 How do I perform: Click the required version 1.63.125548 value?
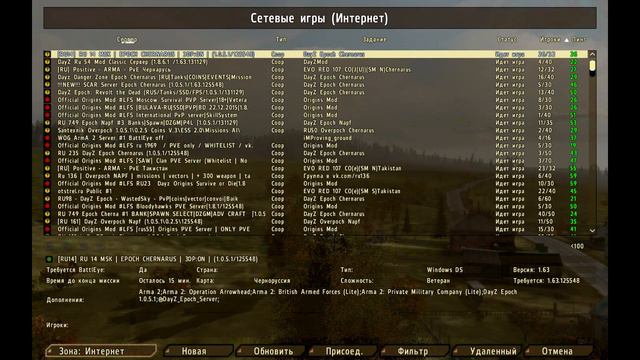[562, 281]
